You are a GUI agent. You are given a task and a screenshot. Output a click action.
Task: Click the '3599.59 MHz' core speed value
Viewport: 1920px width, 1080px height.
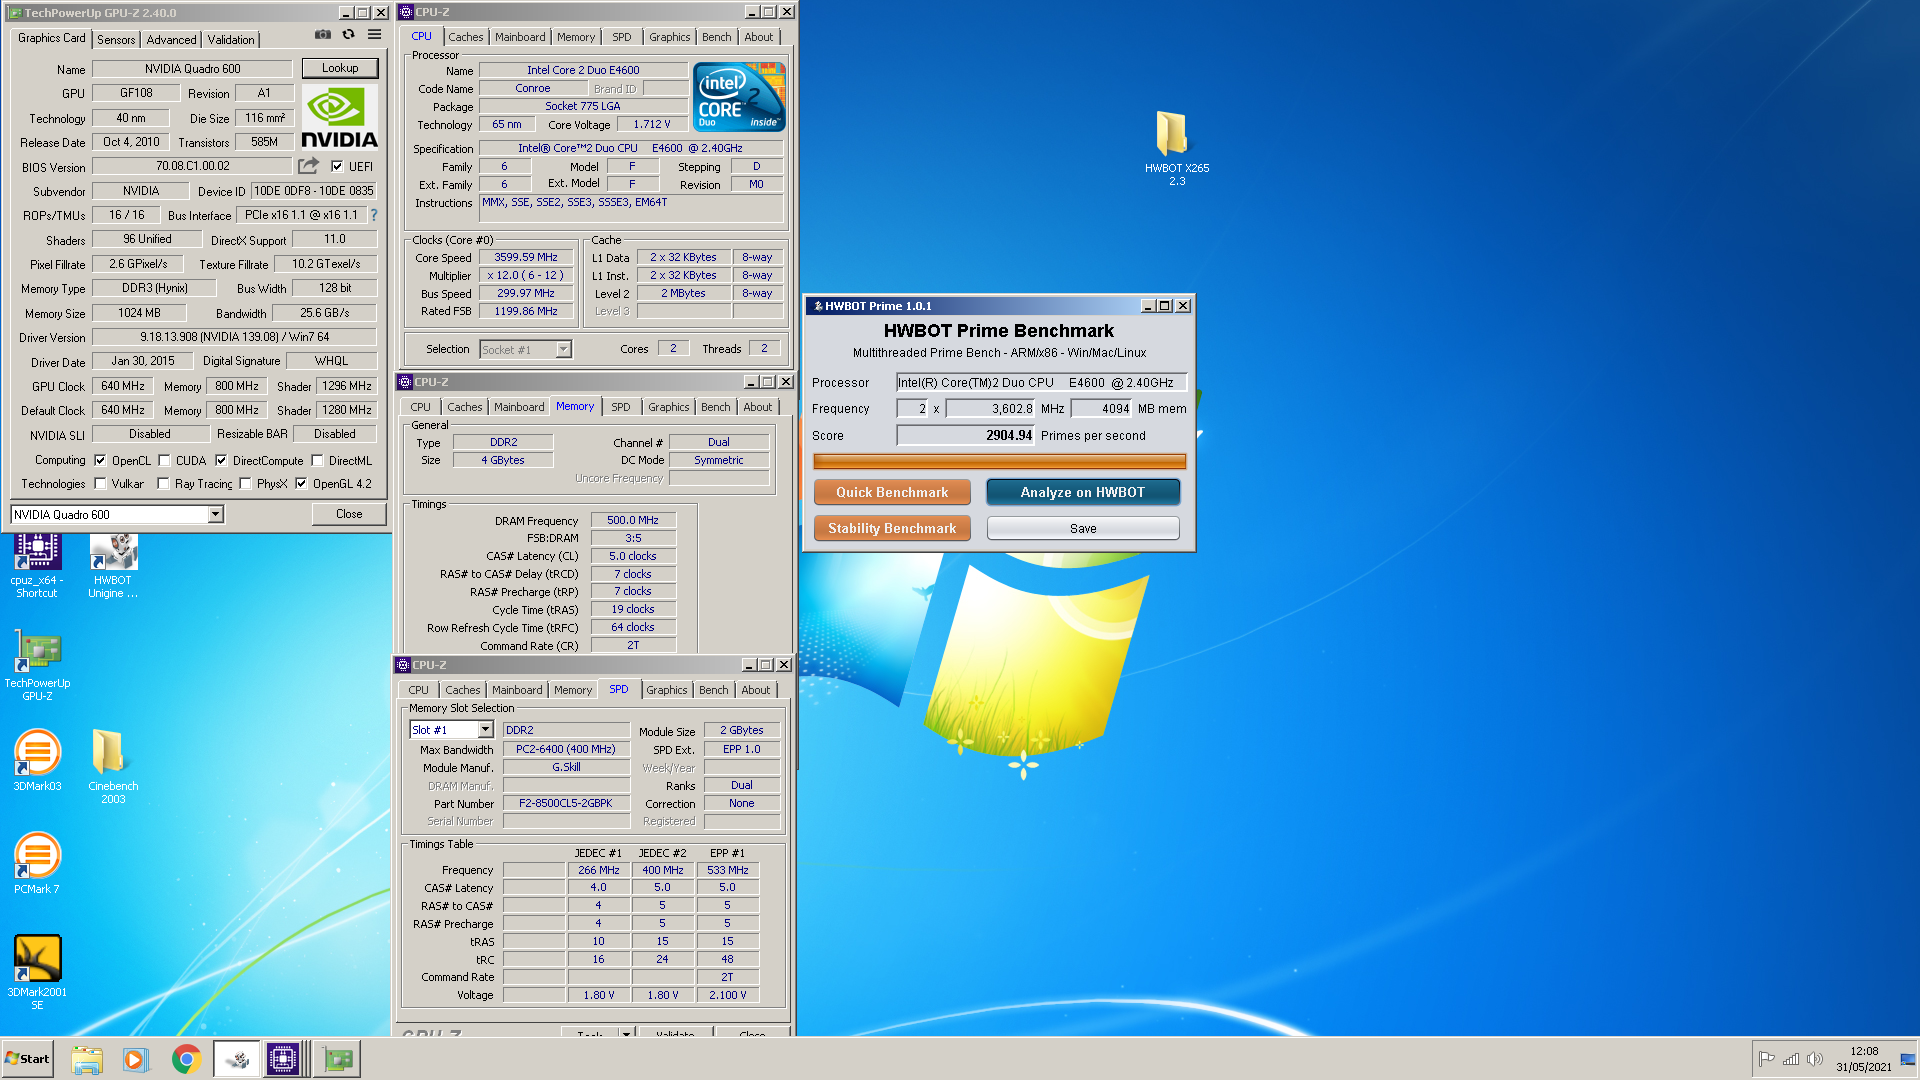click(526, 257)
